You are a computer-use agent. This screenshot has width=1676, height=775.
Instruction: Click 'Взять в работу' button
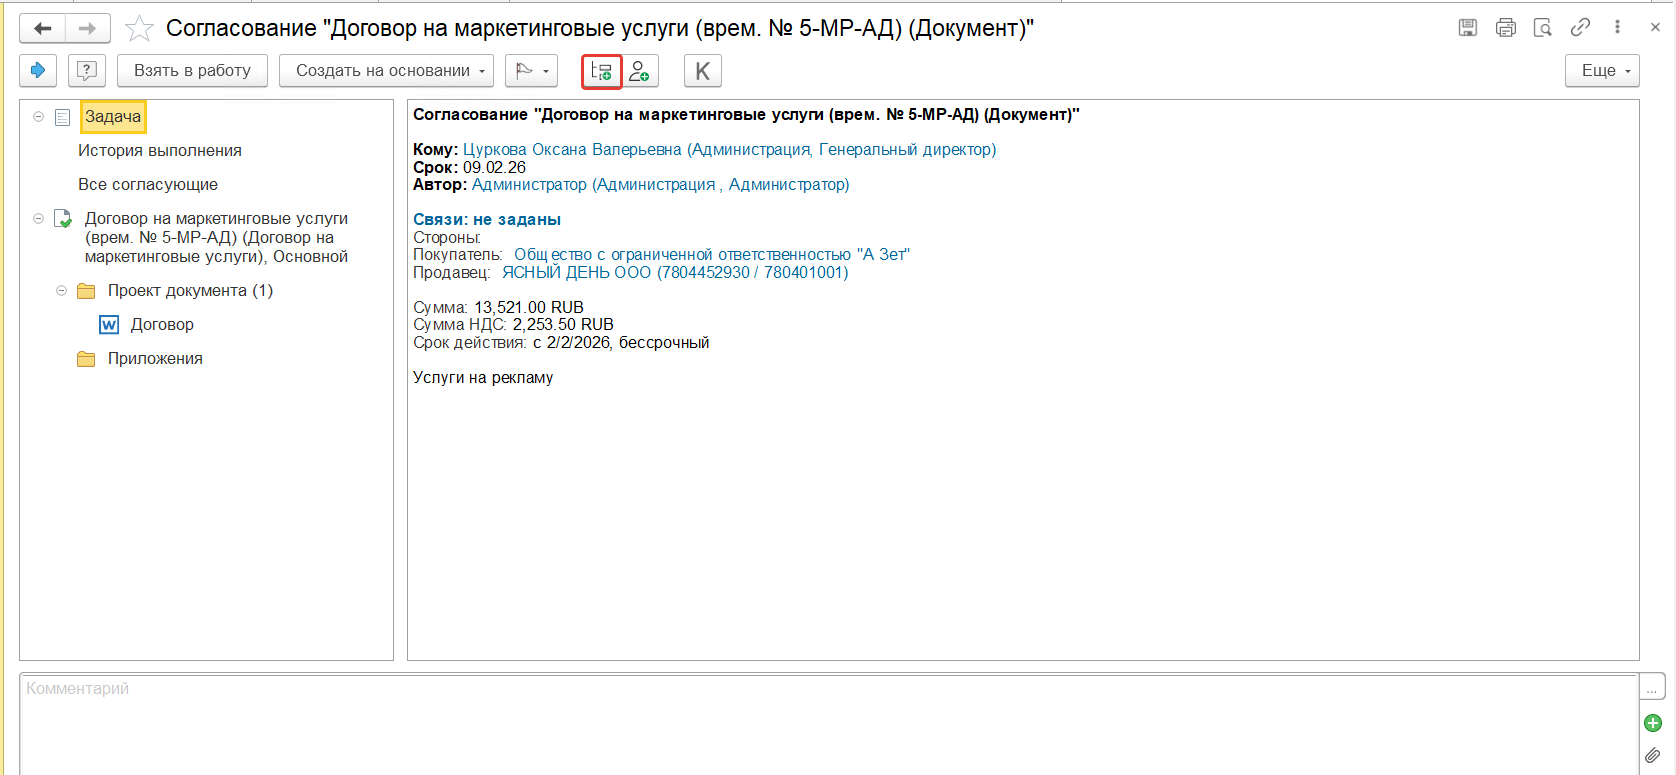[192, 71]
